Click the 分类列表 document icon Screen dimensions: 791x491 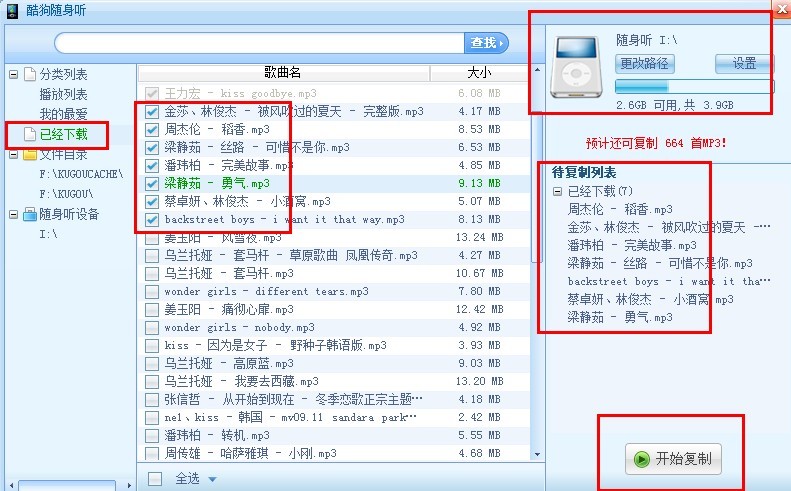[x=28, y=75]
